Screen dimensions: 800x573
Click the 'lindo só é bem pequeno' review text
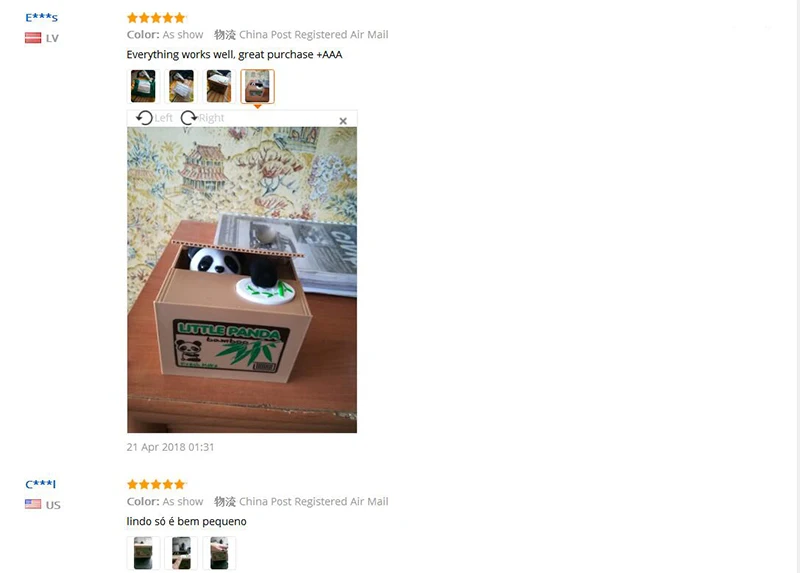(x=186, y=521)
